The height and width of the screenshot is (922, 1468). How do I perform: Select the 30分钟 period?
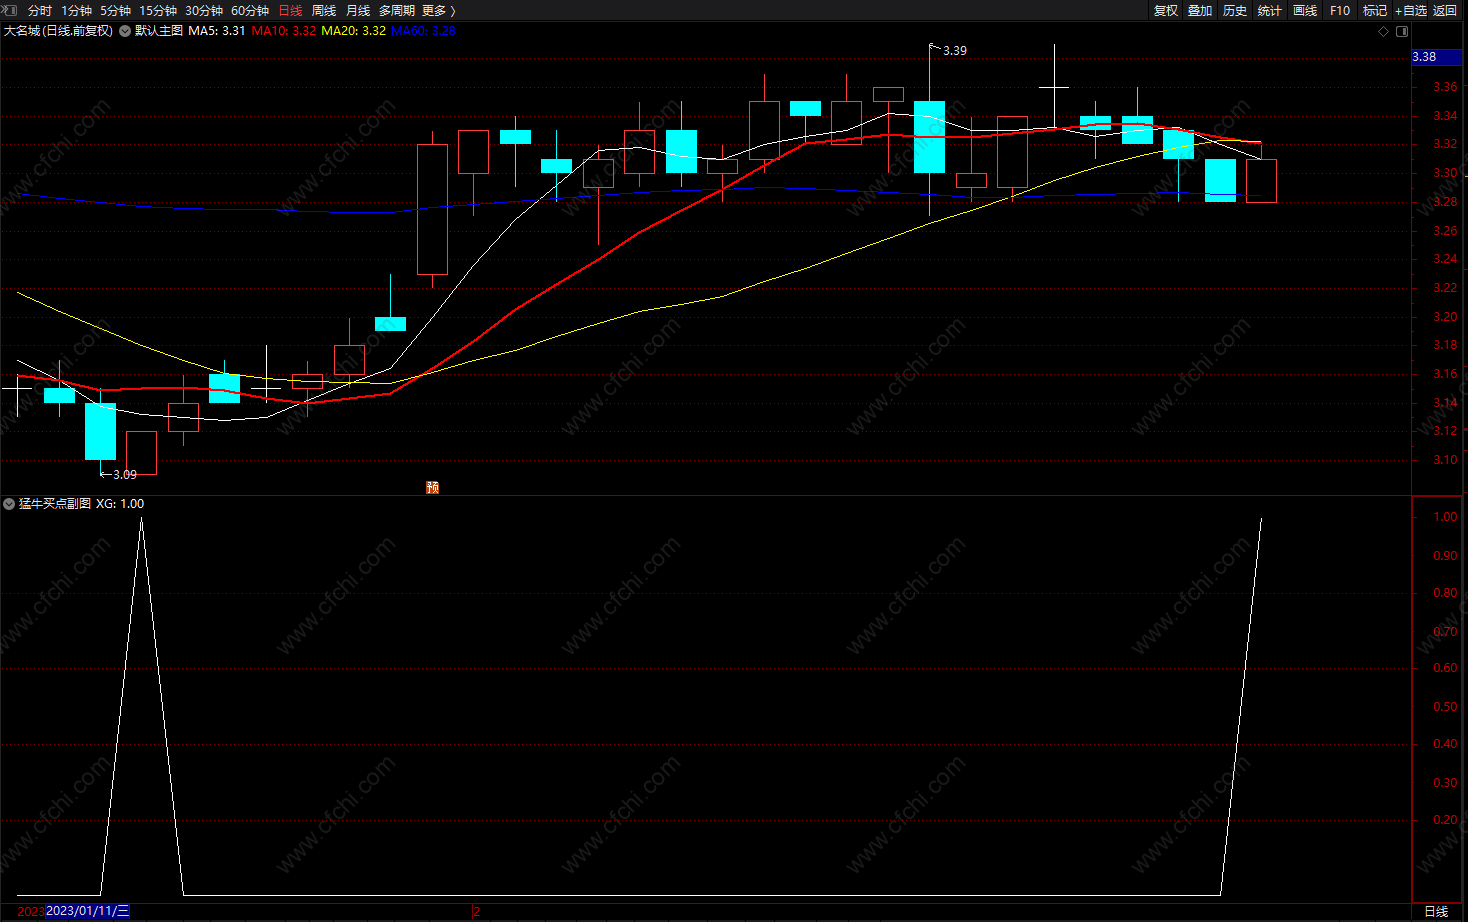pyautogui.click(x=204, y=10)
